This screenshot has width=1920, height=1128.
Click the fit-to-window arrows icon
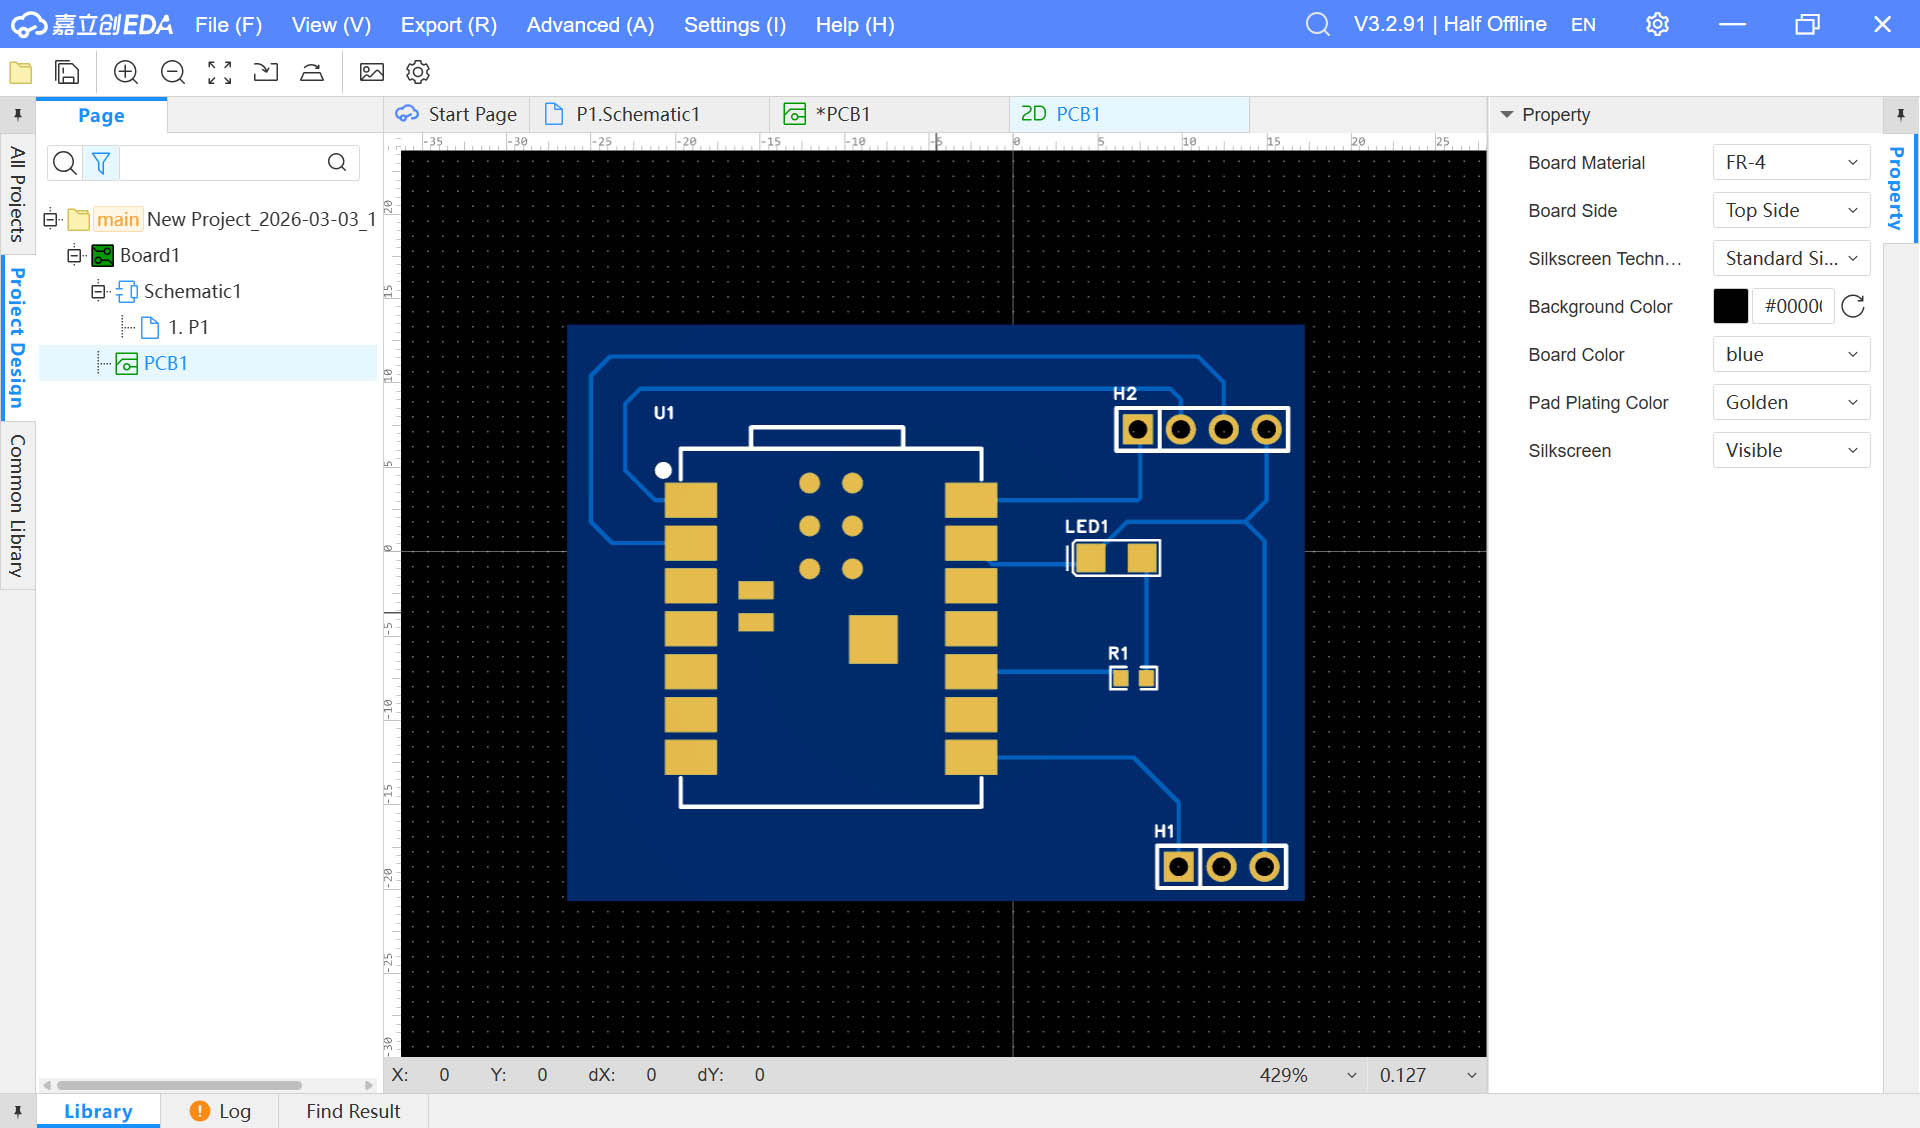(x=220, y=72)
